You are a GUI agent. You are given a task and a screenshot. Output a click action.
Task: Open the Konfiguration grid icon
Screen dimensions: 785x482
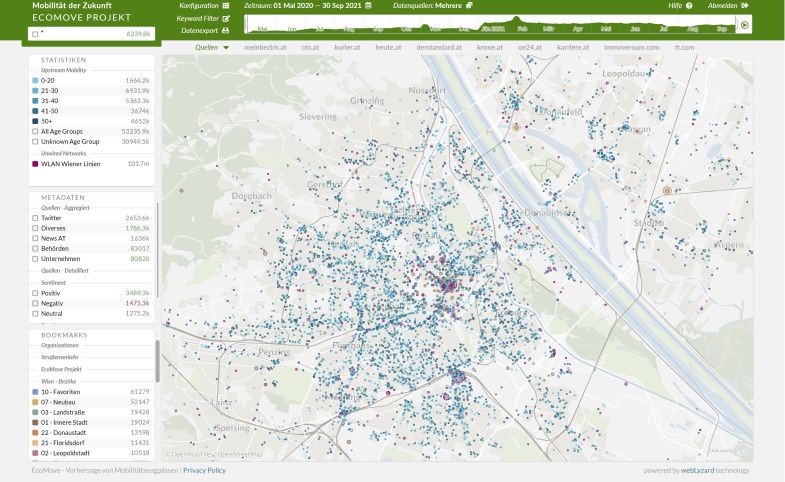pyautogui.click(x=226, y=6)
